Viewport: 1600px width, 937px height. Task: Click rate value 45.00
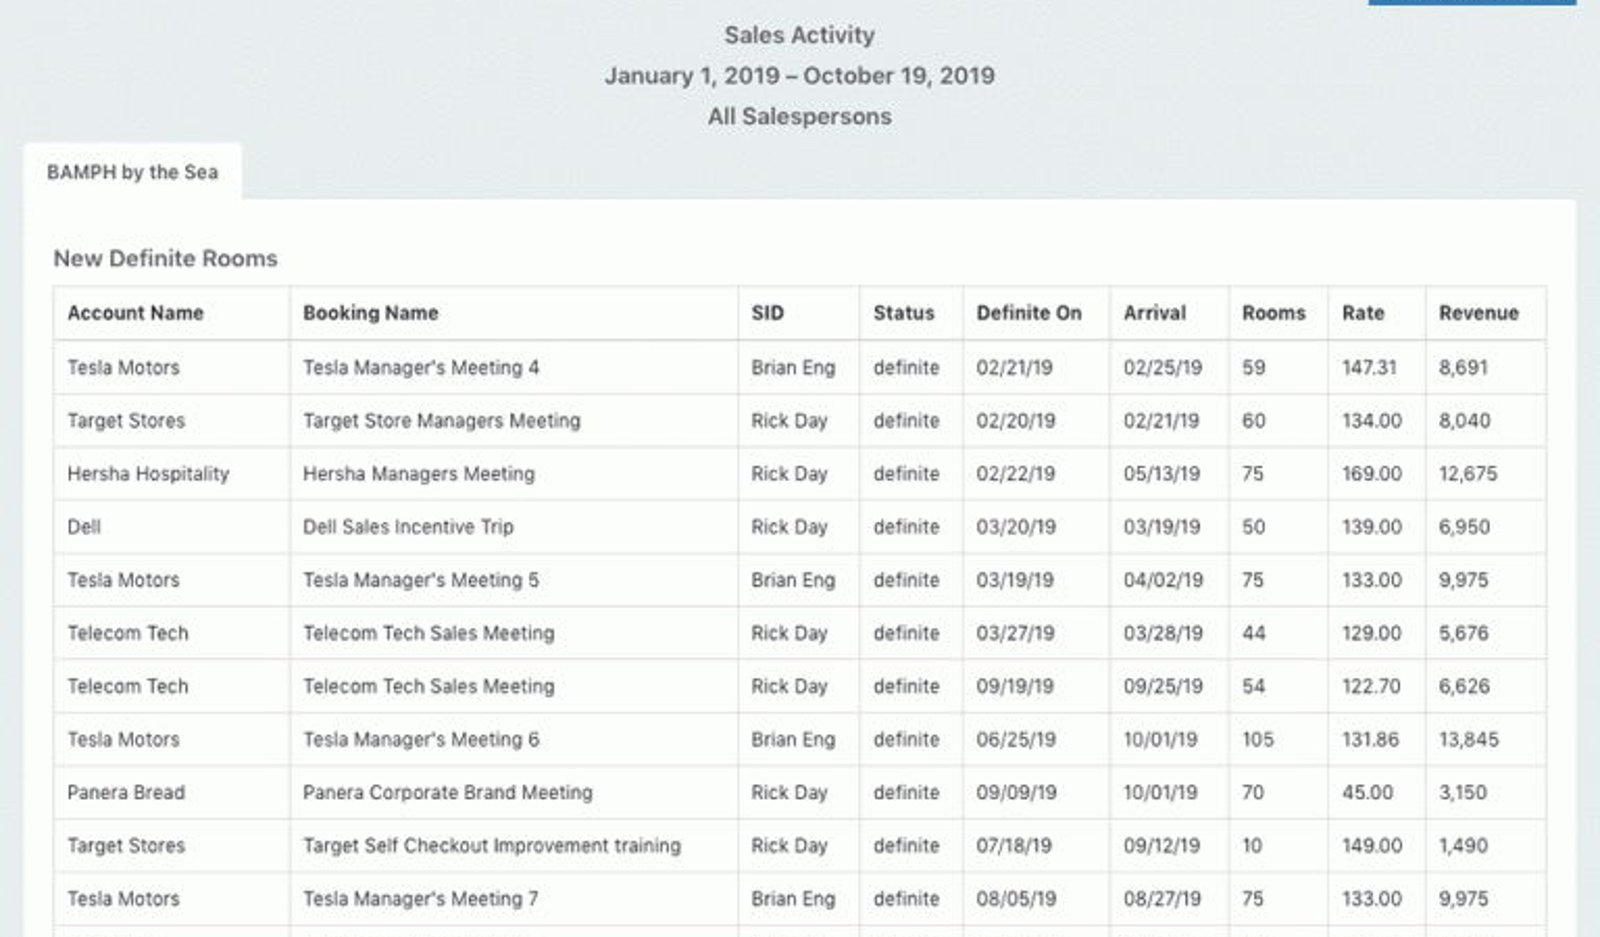coord(1367,792)
